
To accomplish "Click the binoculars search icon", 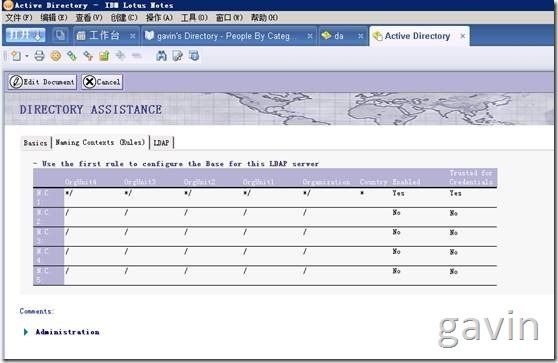I will click(161, 56).
